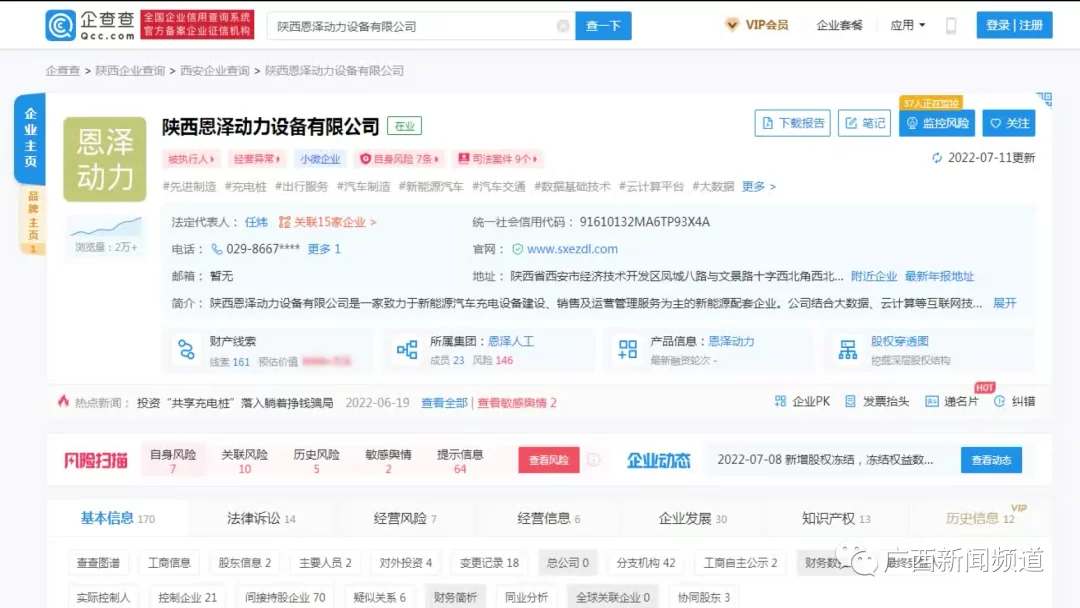The height and width of the screenshot is (608, 1080).
Task: Click the #充电桩 hashtag
Action: [245, 187]
